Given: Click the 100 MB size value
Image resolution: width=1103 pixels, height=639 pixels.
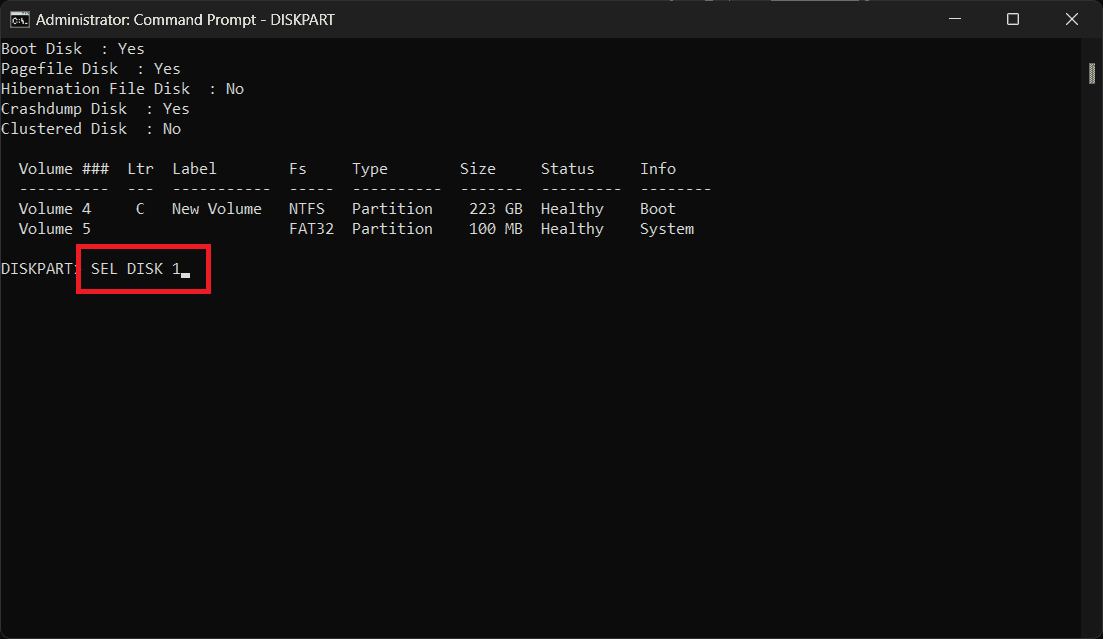Looking at the screenshot, I should click(496, 229).
